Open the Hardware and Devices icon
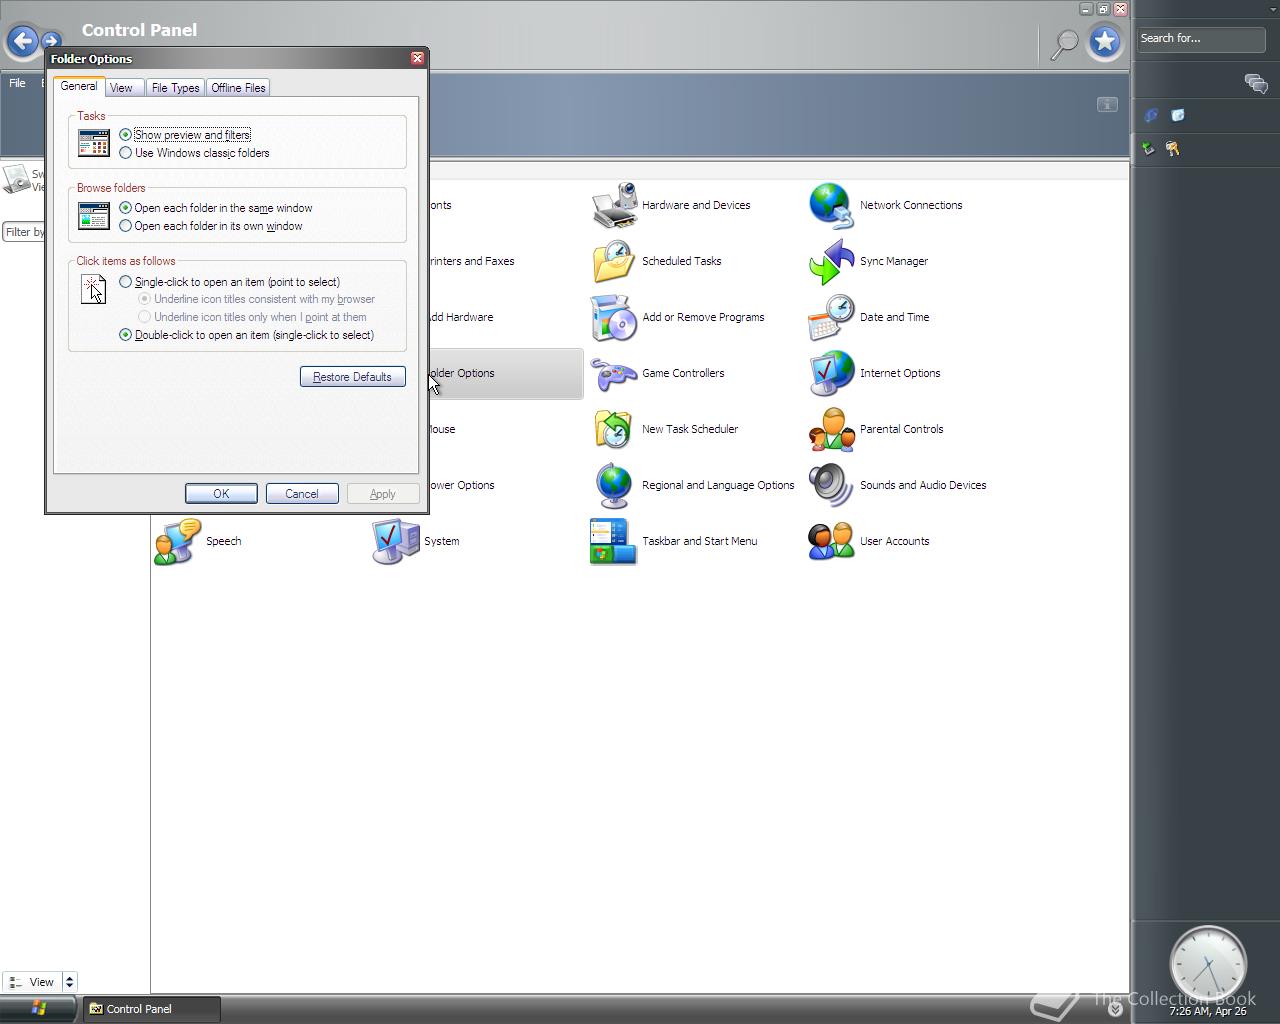Image resolution: width=1280 pixels, height=1024 pixels. tap(614, 205)
